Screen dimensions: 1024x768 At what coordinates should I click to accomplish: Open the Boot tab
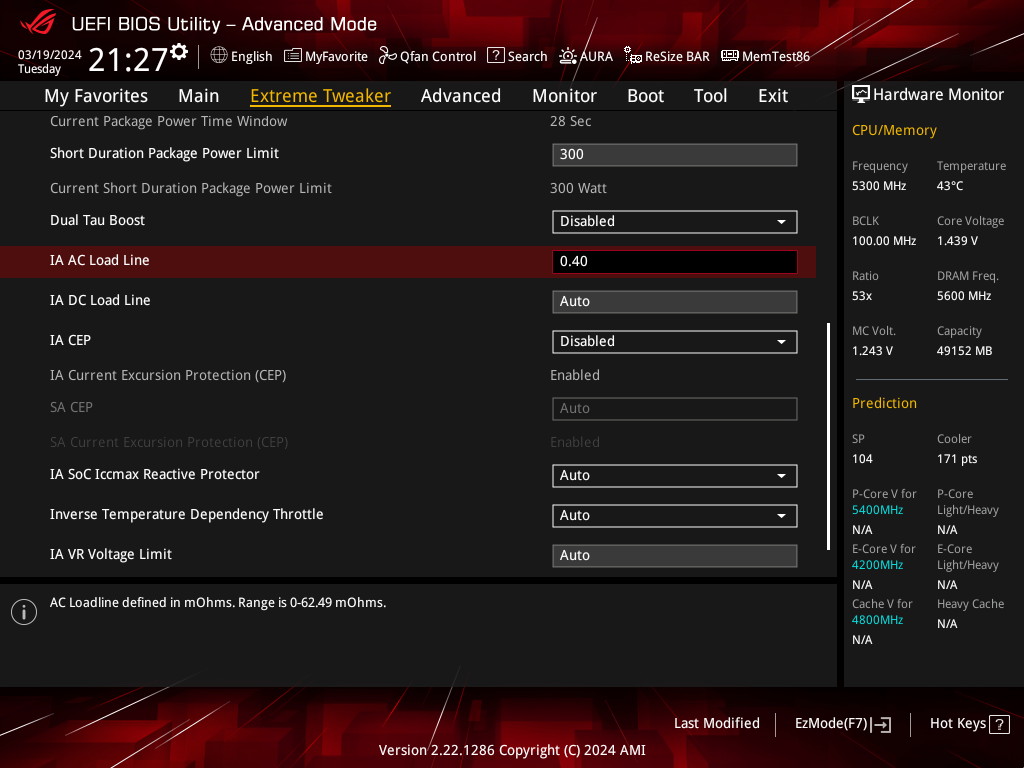coord(645,96)
